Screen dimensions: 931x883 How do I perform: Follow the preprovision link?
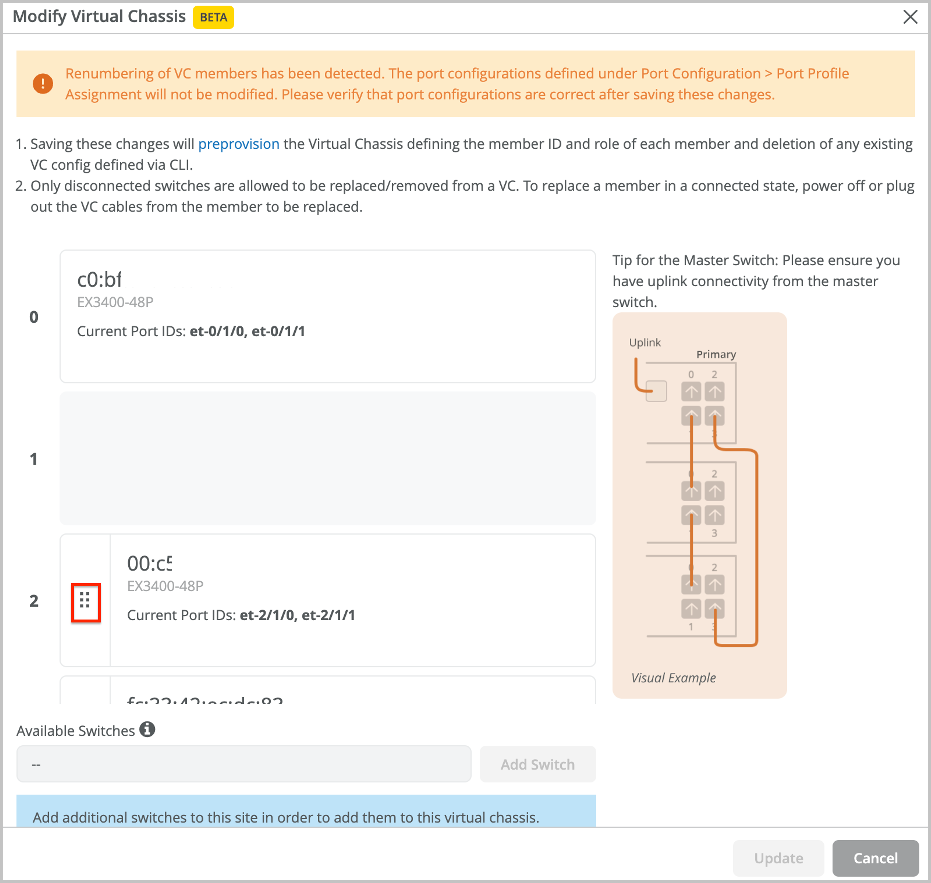coord(239,144)
